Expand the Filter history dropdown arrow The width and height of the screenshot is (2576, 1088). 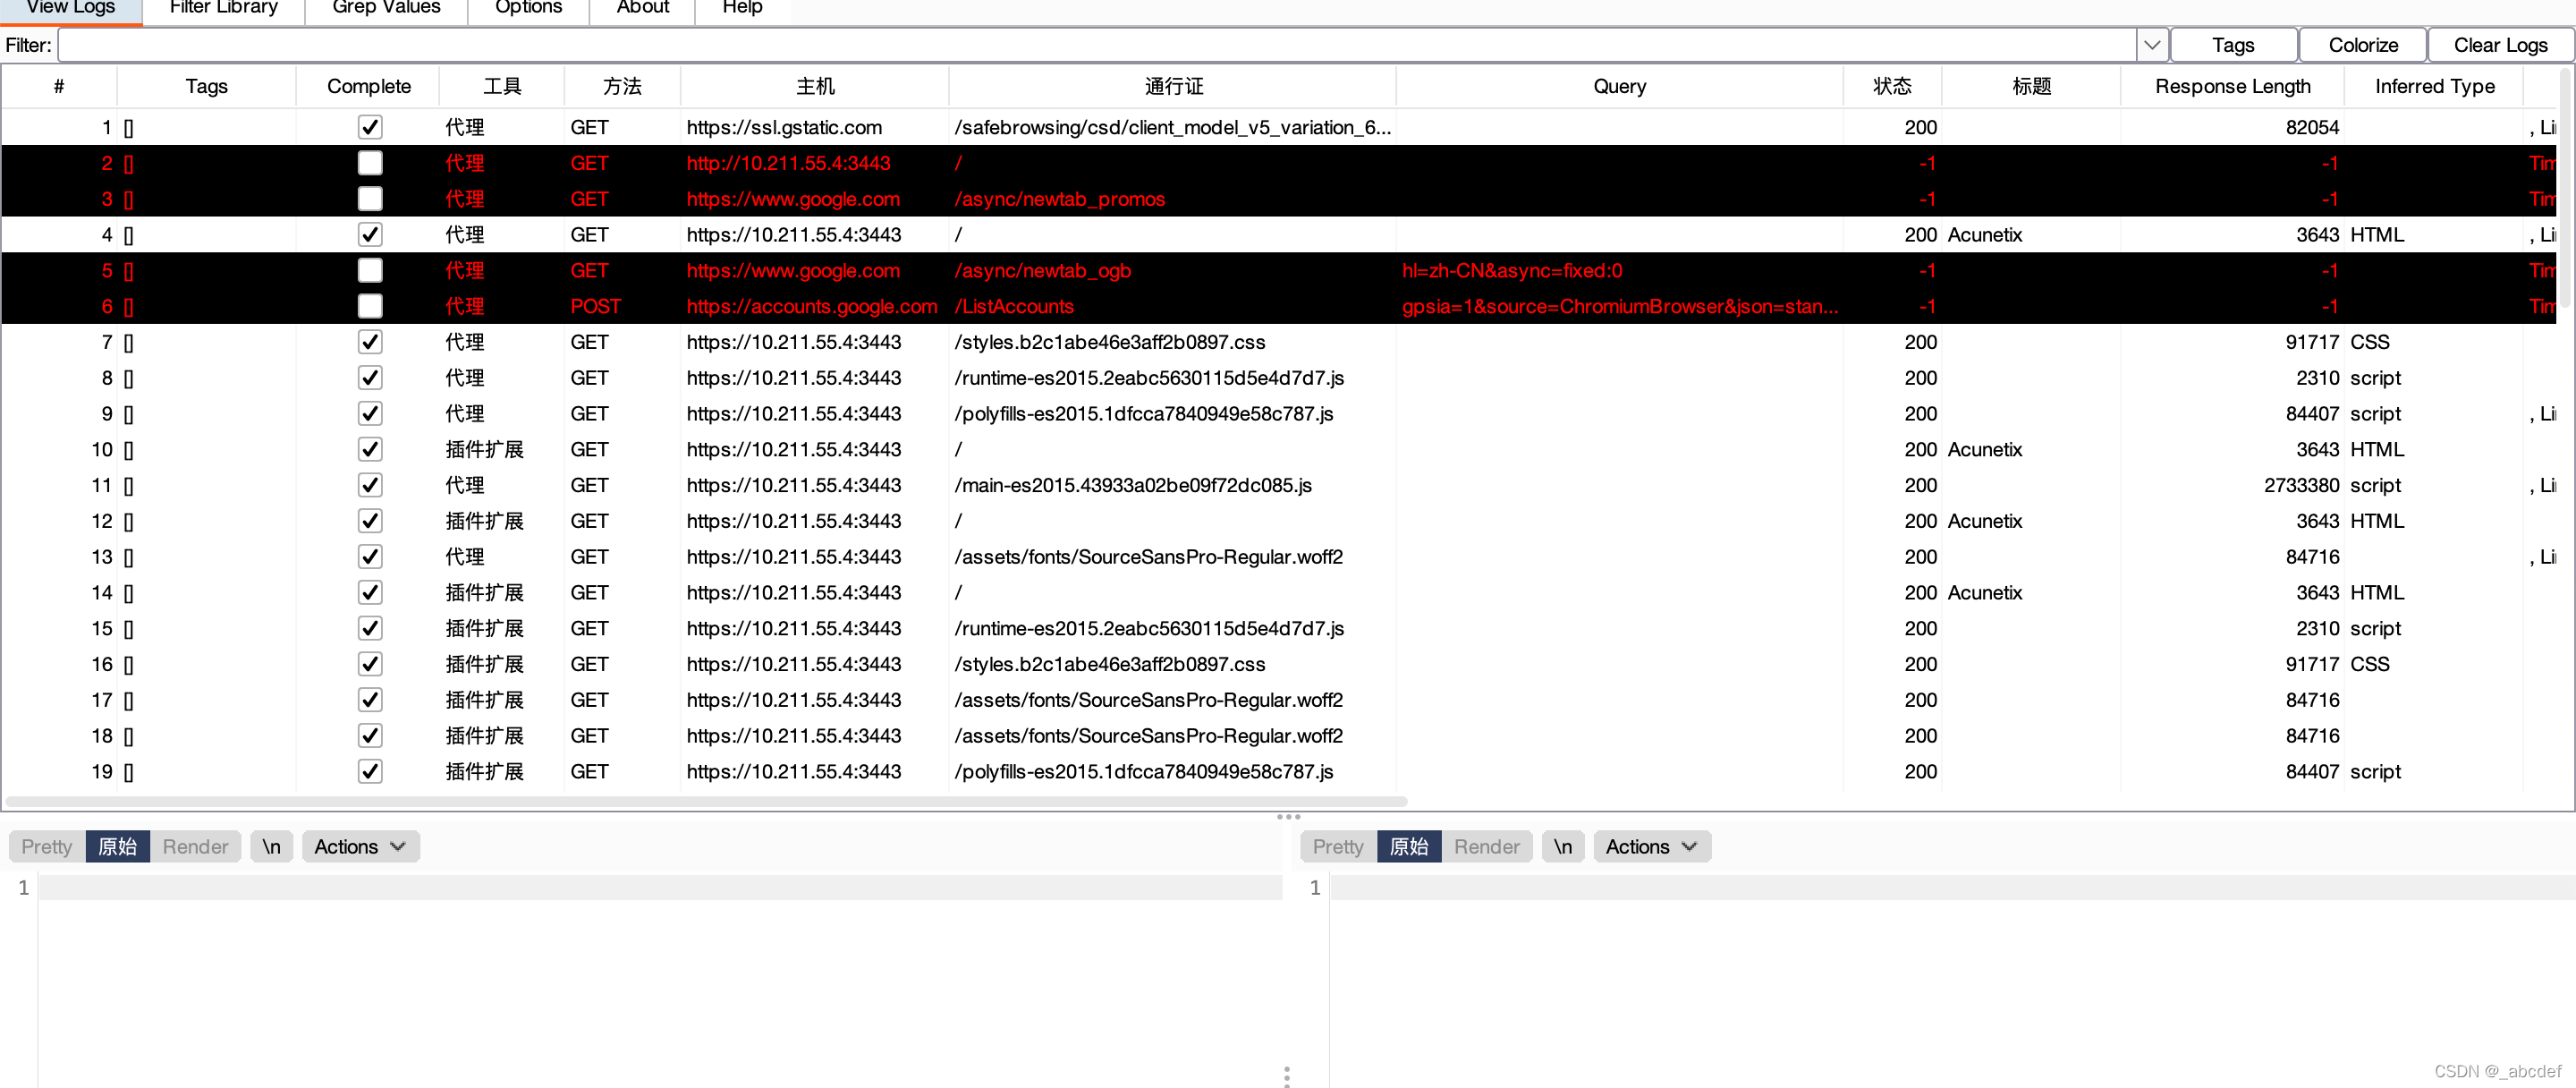click(2151, 45)
